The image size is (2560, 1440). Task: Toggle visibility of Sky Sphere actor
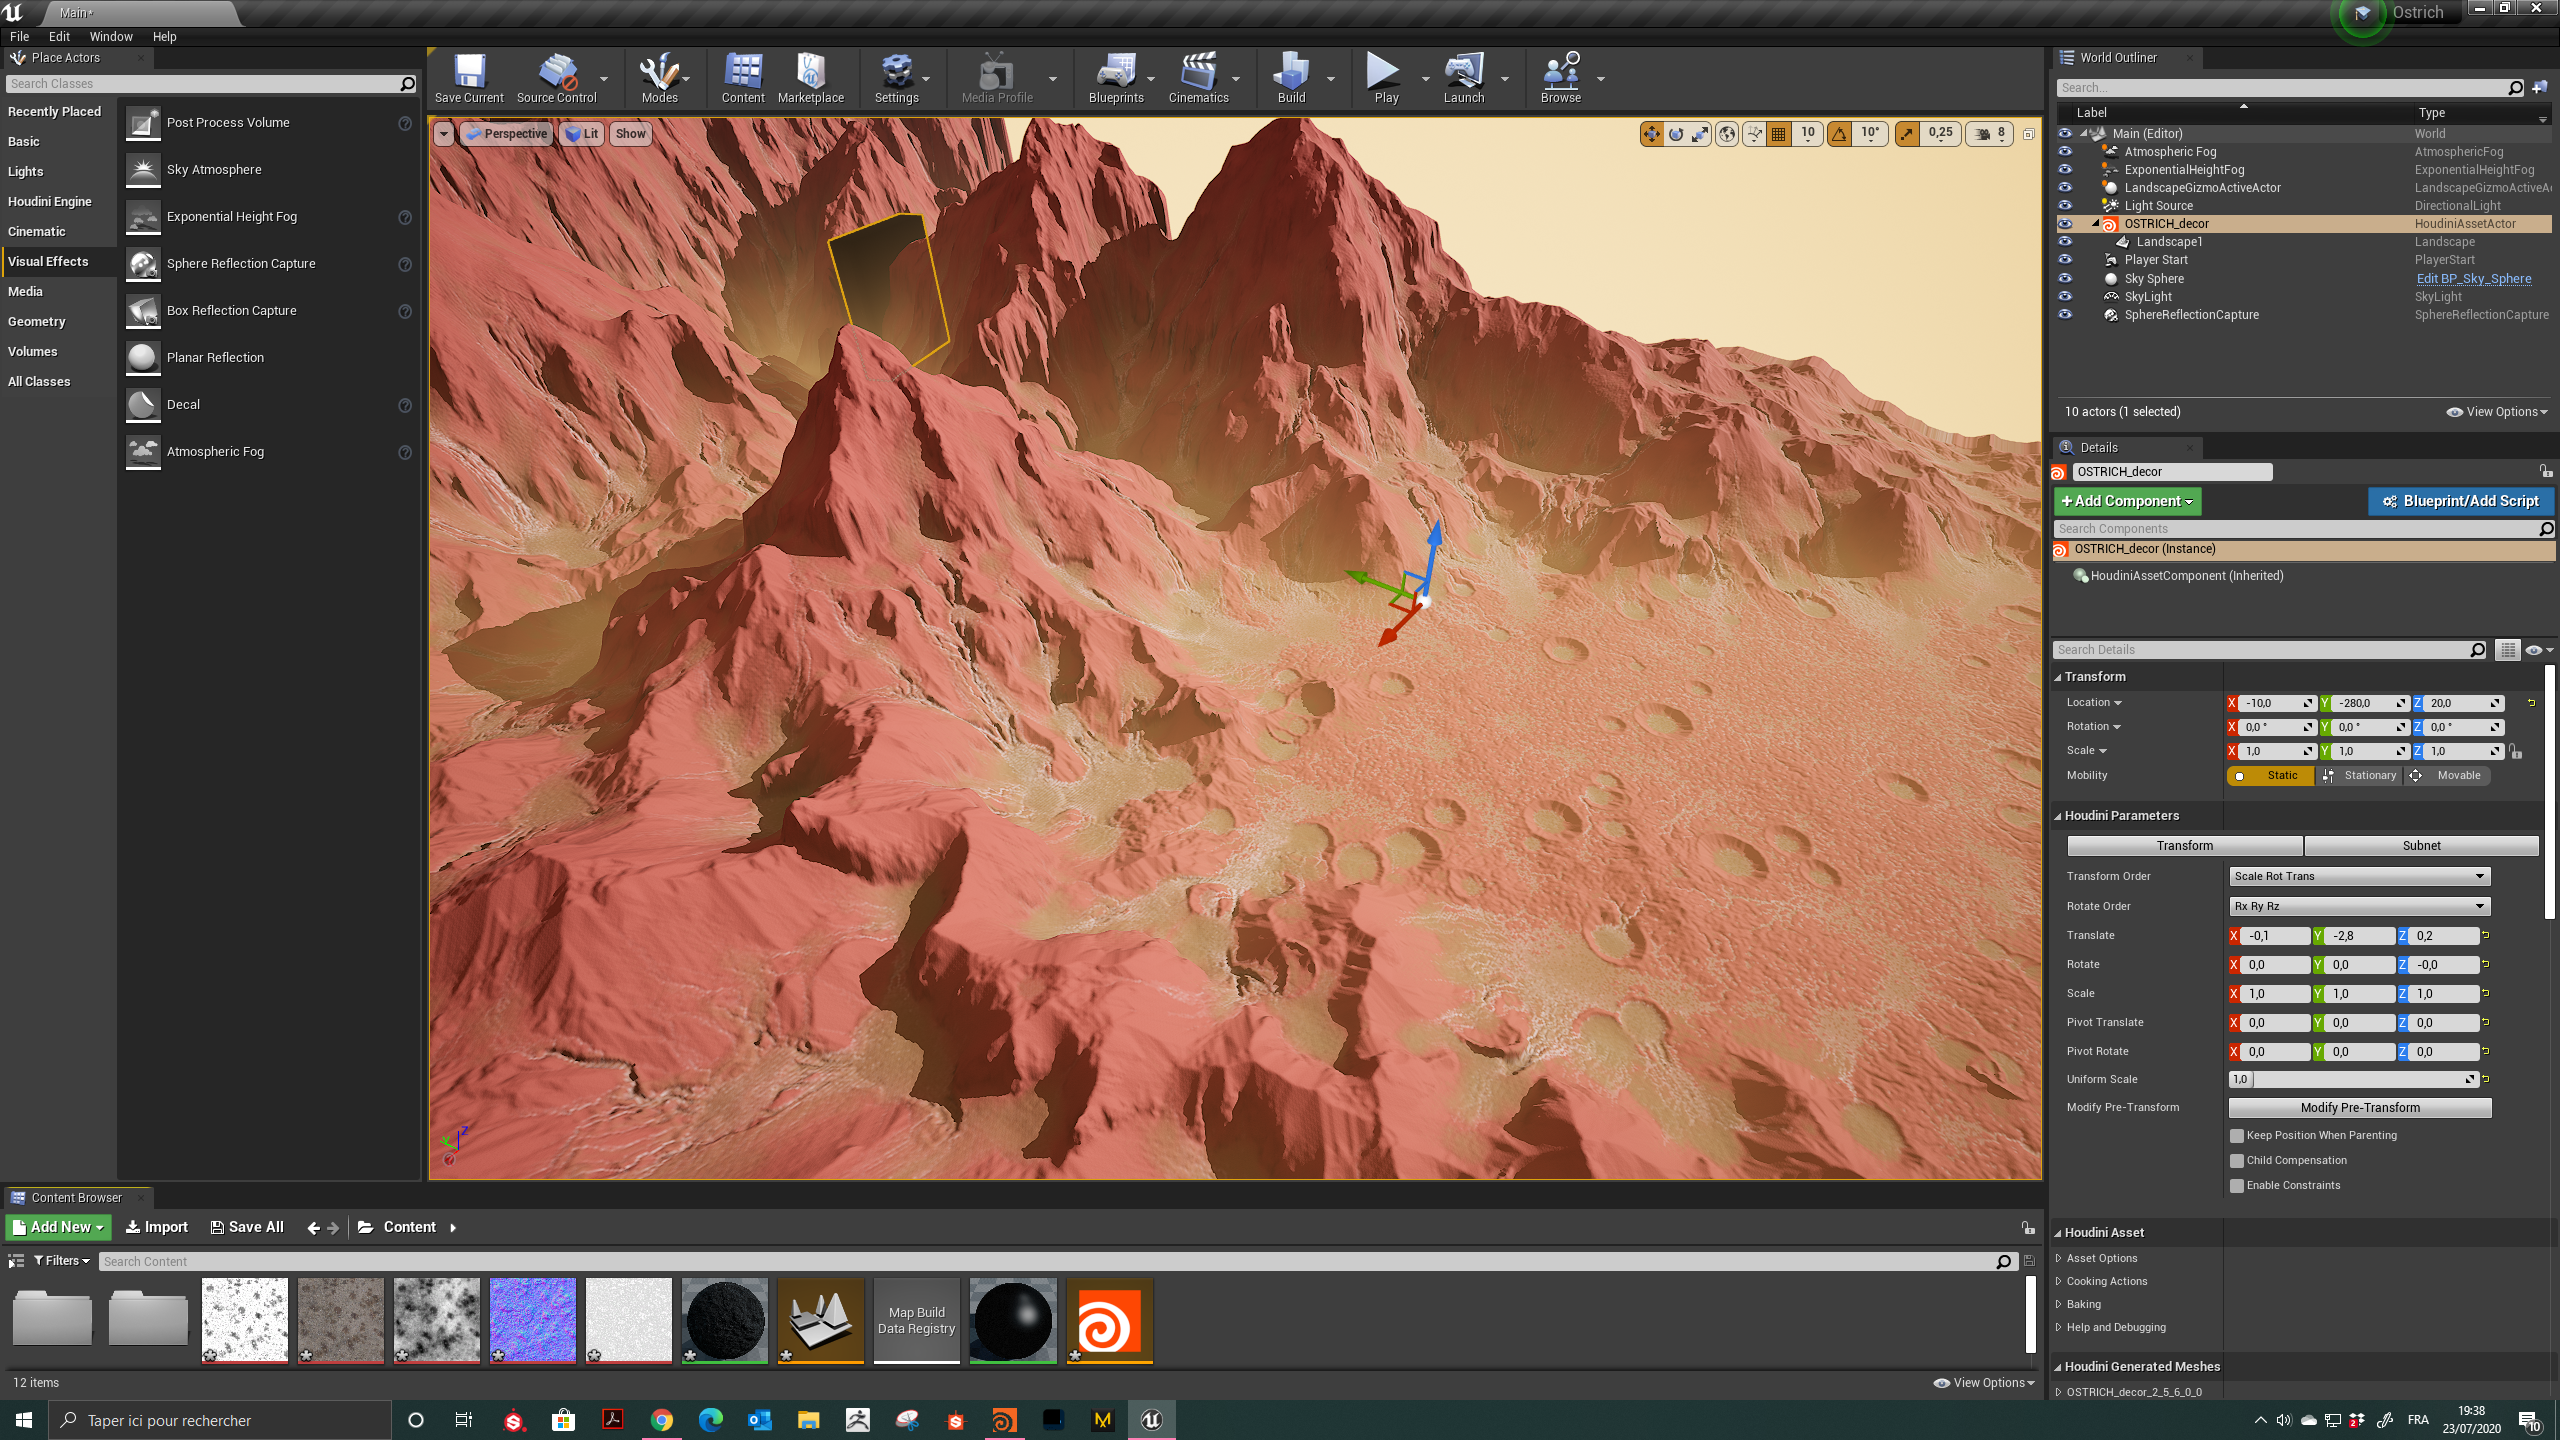click(x=2065, y=279)
